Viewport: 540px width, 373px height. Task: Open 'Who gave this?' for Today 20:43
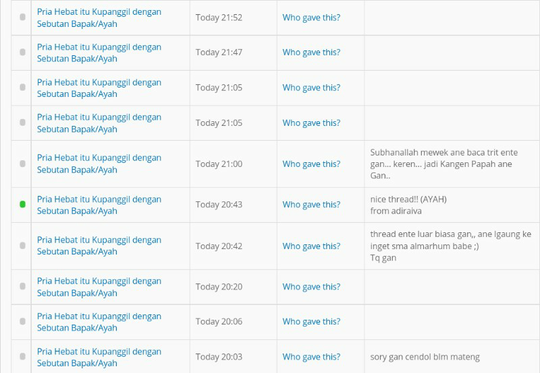311,205
